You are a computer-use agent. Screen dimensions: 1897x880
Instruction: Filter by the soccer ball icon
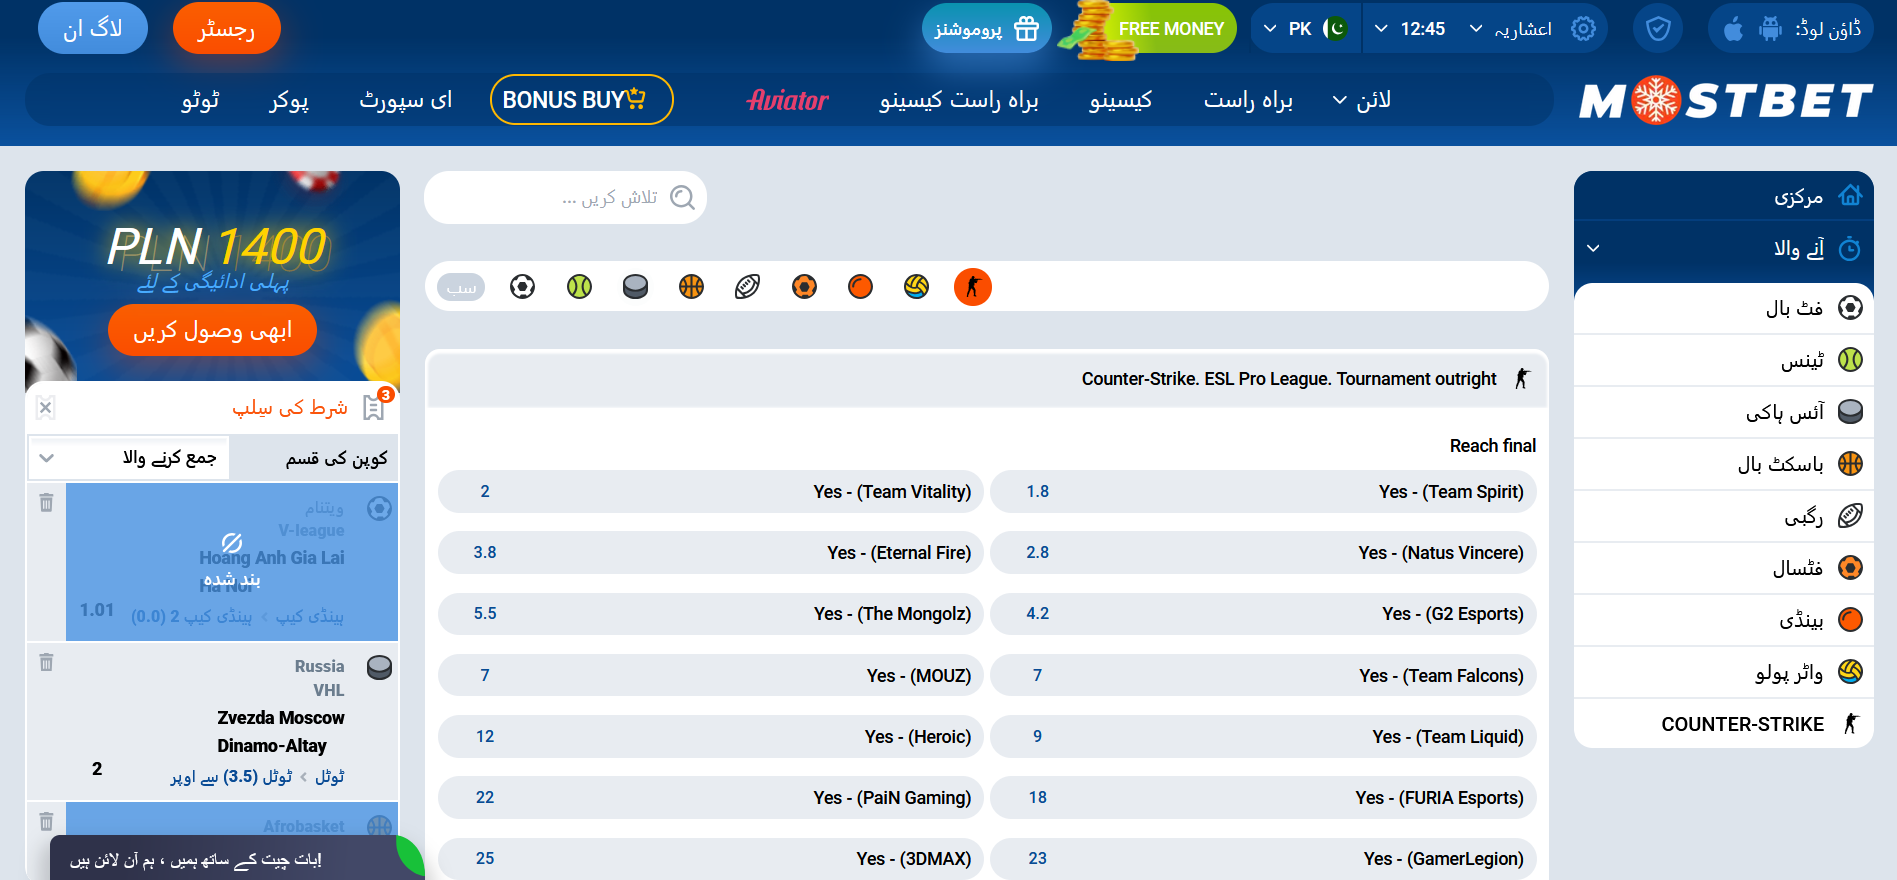pos(522,287)
